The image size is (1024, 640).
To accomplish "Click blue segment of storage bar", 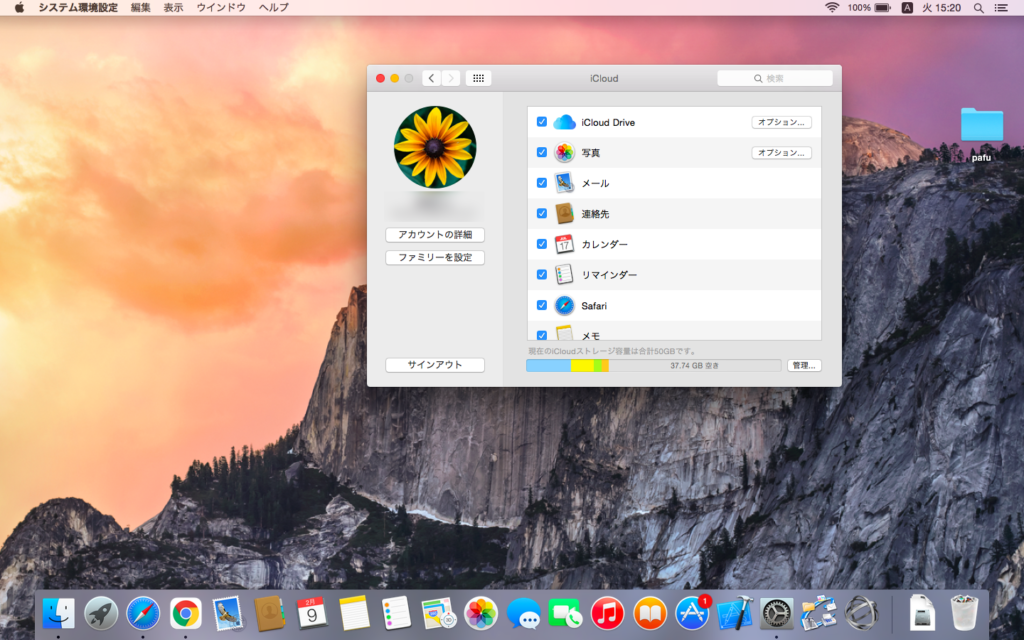I will point(549,366).
